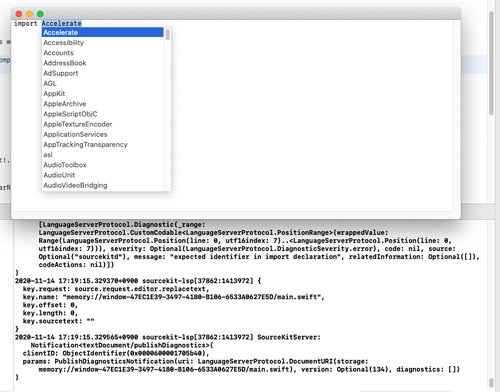Click the key.request log line
Image resolution: width=500 pixels, height=392 pixels.
pyautogui.click(x=116, y=289)
